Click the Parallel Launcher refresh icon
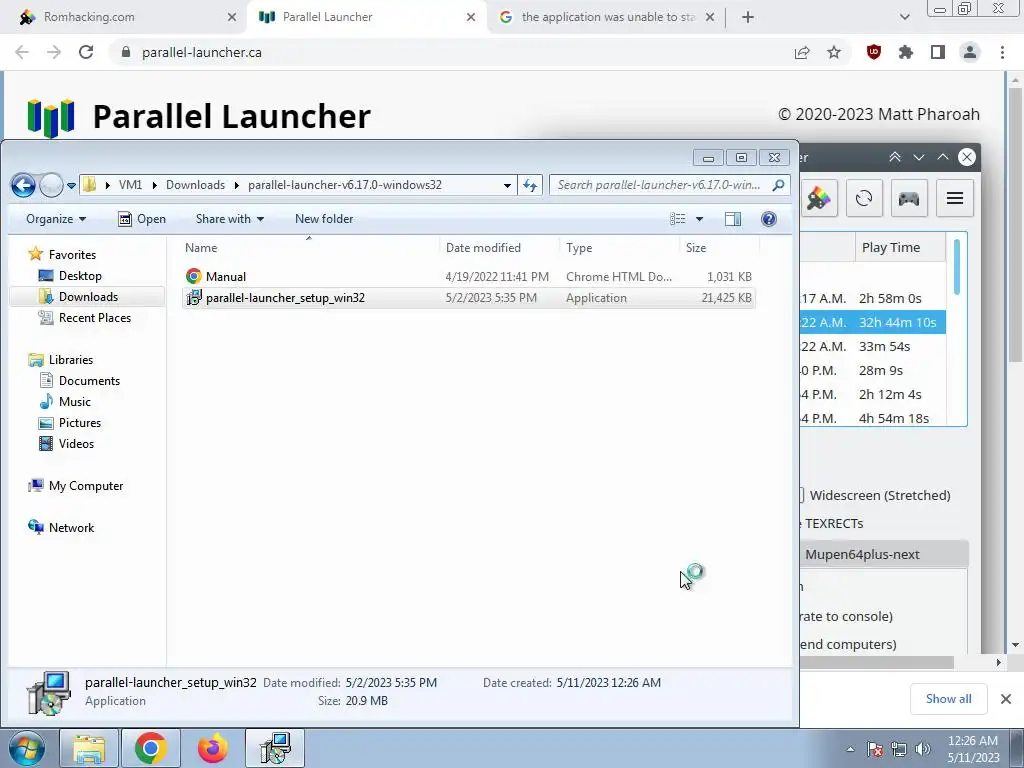This screenshot has width=1024, height=768. tap(864, 198)
